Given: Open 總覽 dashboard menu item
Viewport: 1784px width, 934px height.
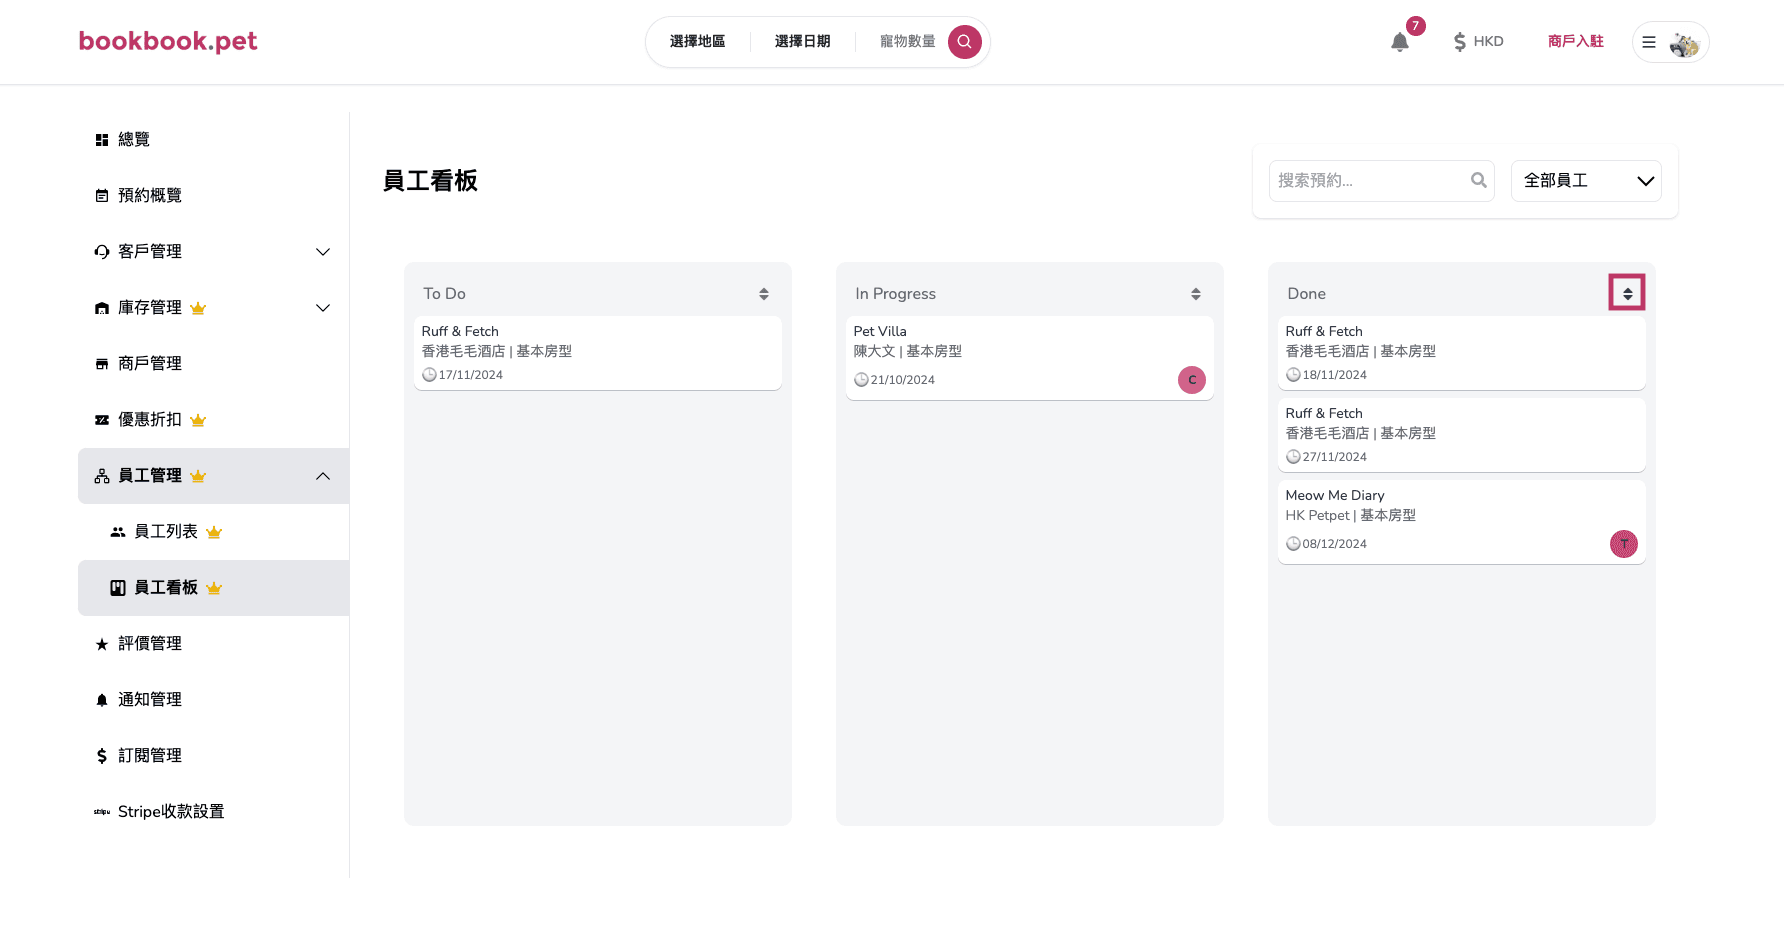Looking at the screenshot, I should pos(214,140).
